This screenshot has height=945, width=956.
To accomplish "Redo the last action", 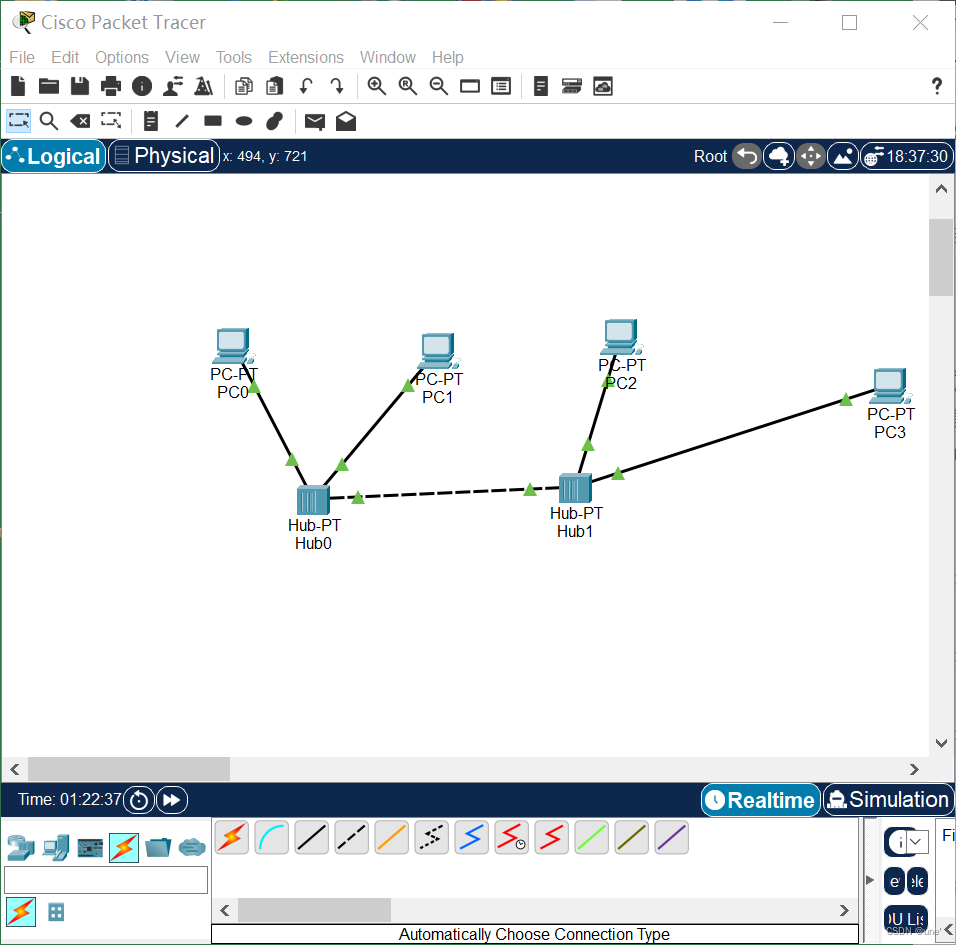I will point(337,86).
